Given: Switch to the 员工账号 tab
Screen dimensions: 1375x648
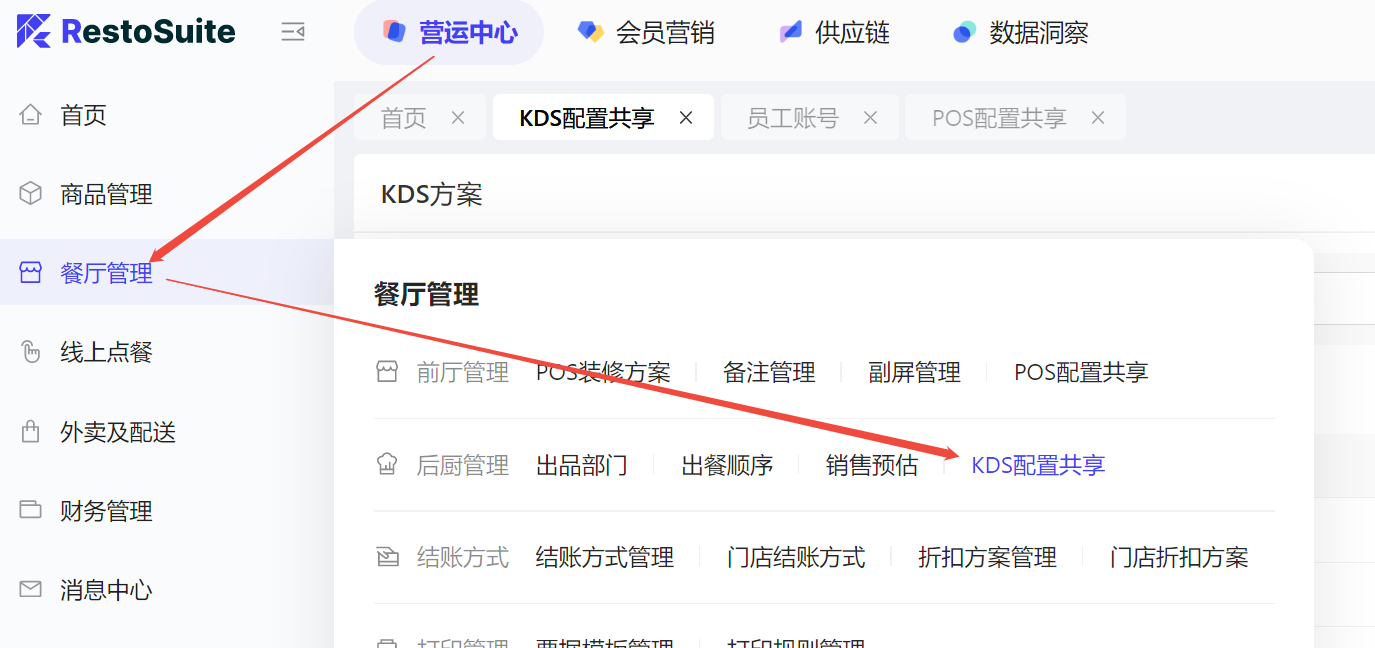Looking at the screenshot, I should (x=793, y=118).
